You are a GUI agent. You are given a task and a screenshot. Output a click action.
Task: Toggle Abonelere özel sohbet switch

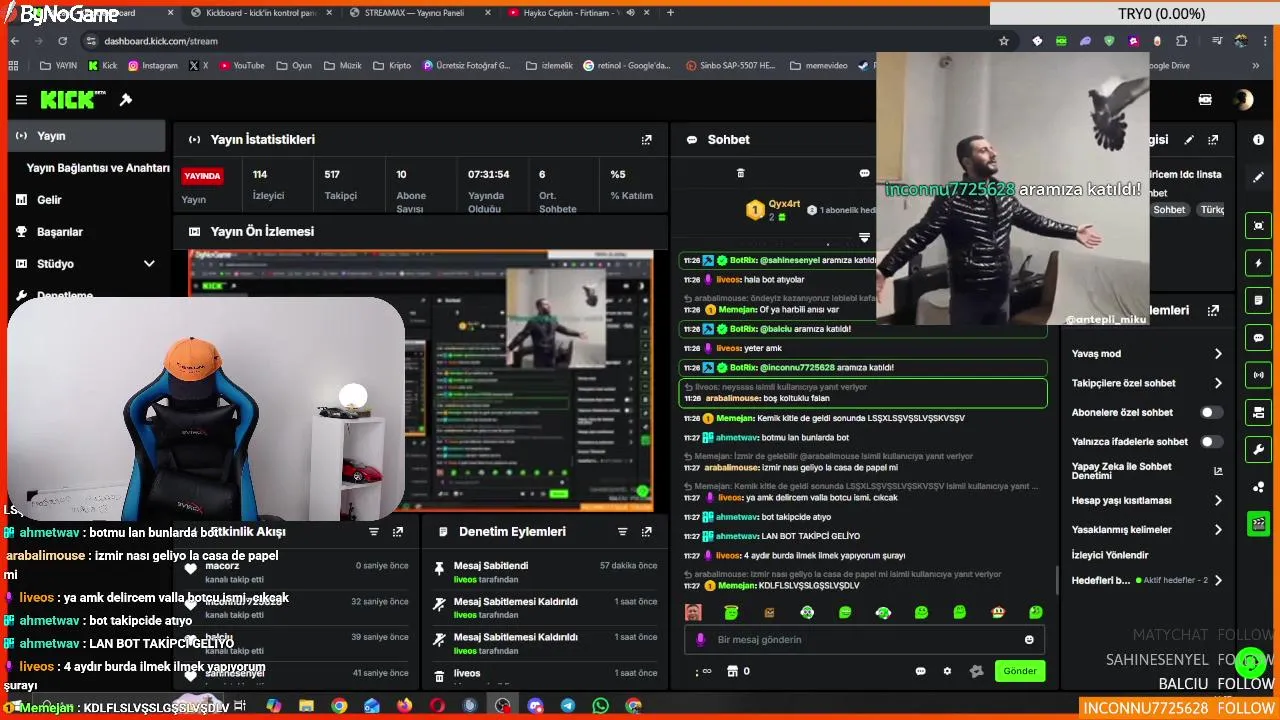point(1211,412)
